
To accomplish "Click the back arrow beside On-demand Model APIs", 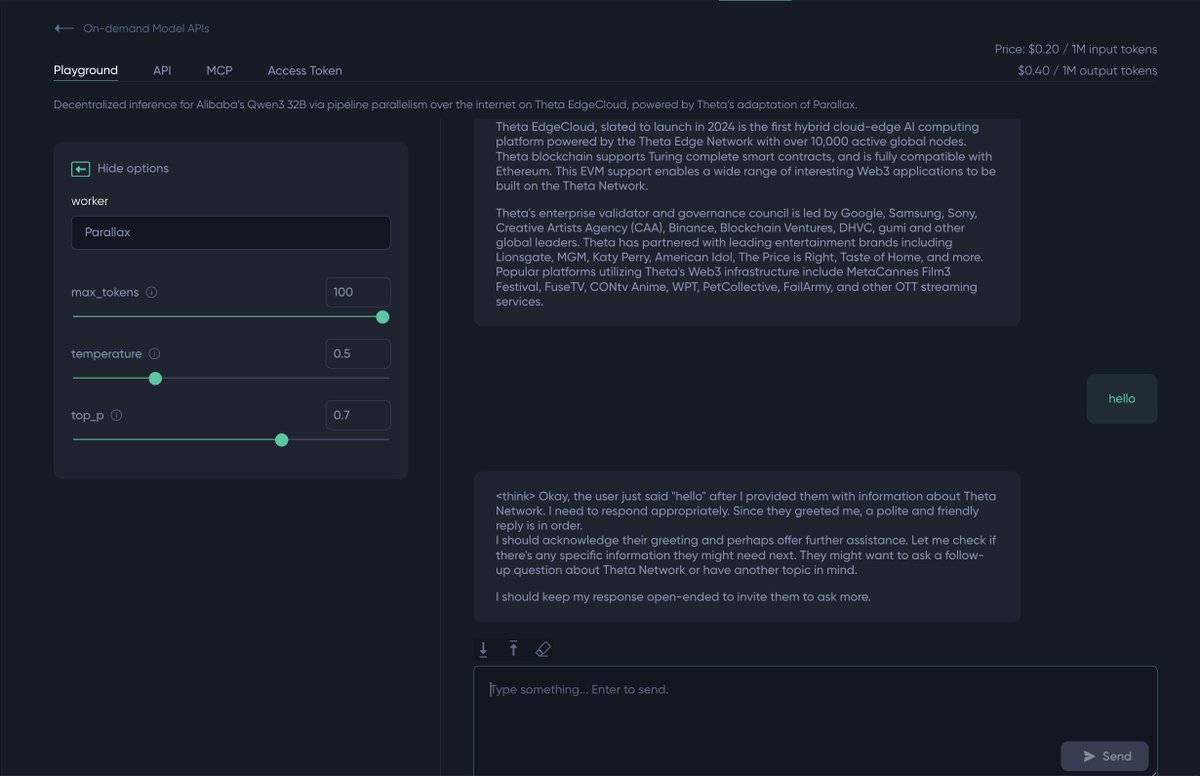I will pyautogui.click(x=64, y=29).
